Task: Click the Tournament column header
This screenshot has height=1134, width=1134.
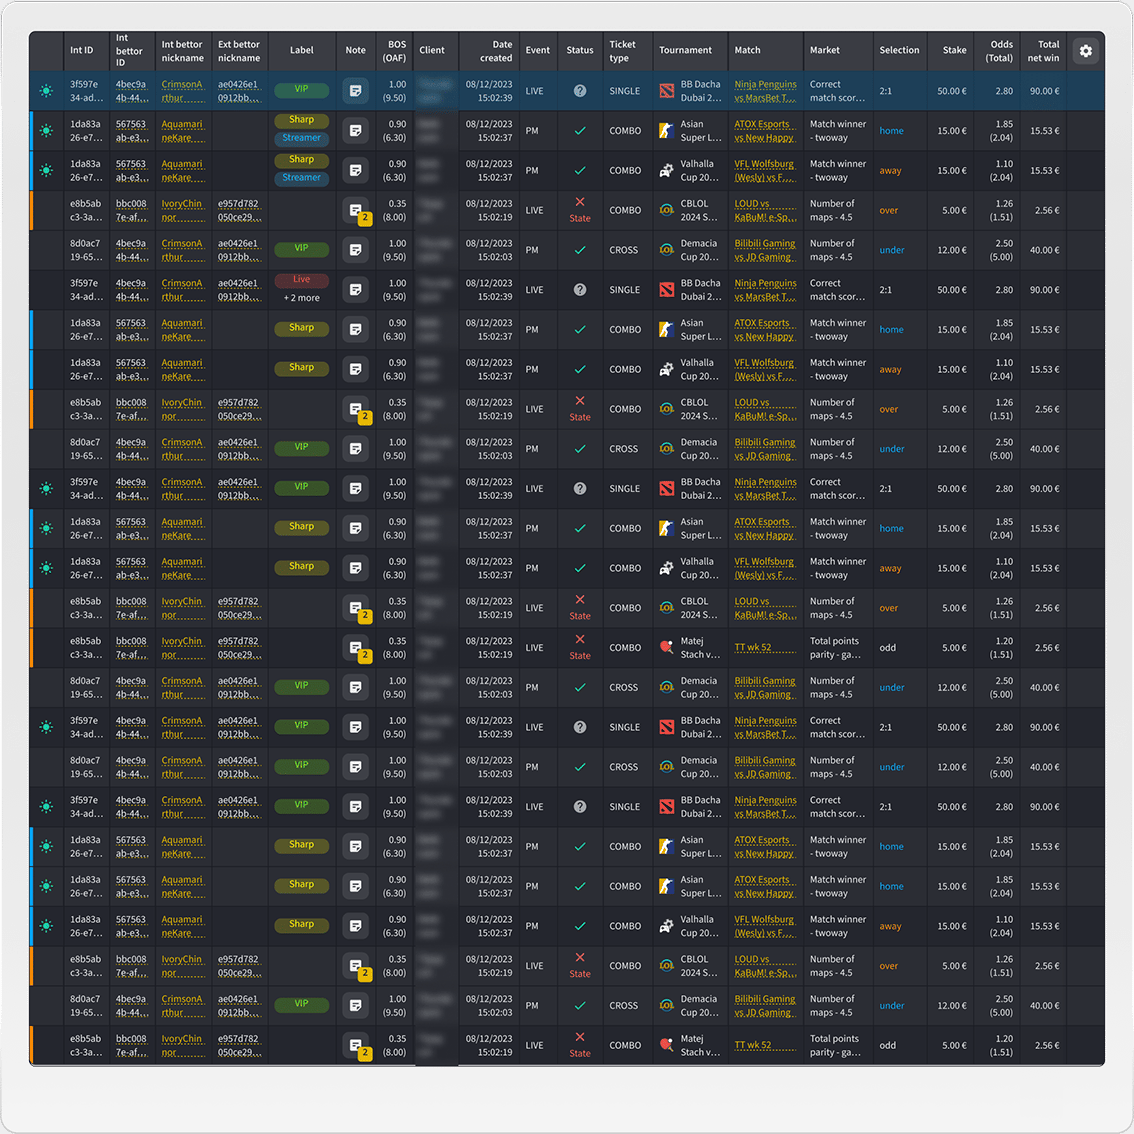Action: coord(685,50)
